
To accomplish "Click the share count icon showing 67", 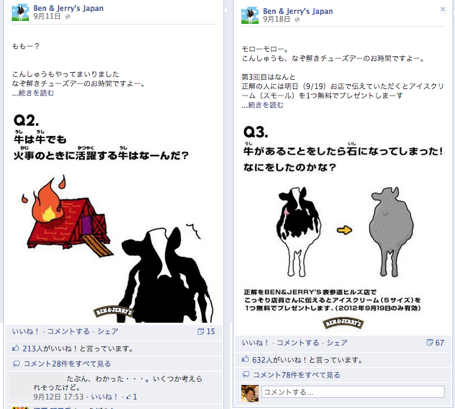I will click(430, 343).
